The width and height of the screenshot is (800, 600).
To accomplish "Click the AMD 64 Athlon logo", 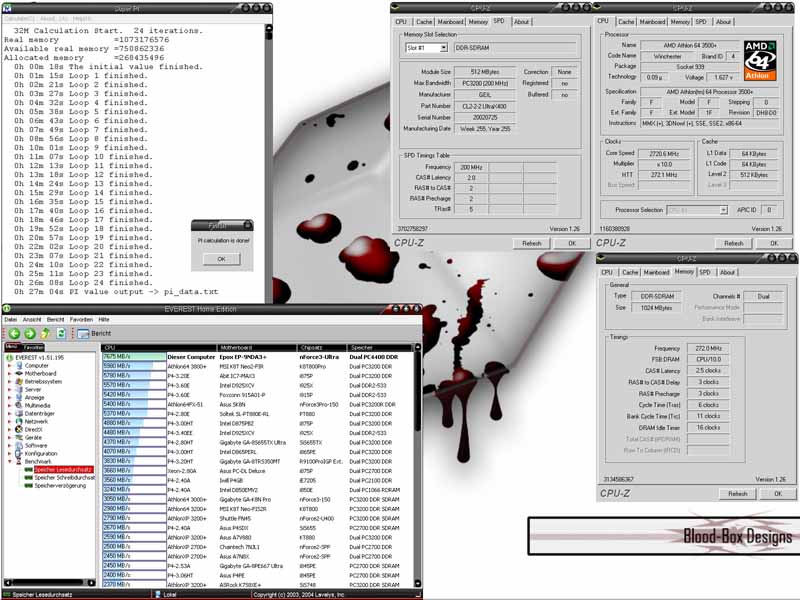I will click(x=760, y=60).
